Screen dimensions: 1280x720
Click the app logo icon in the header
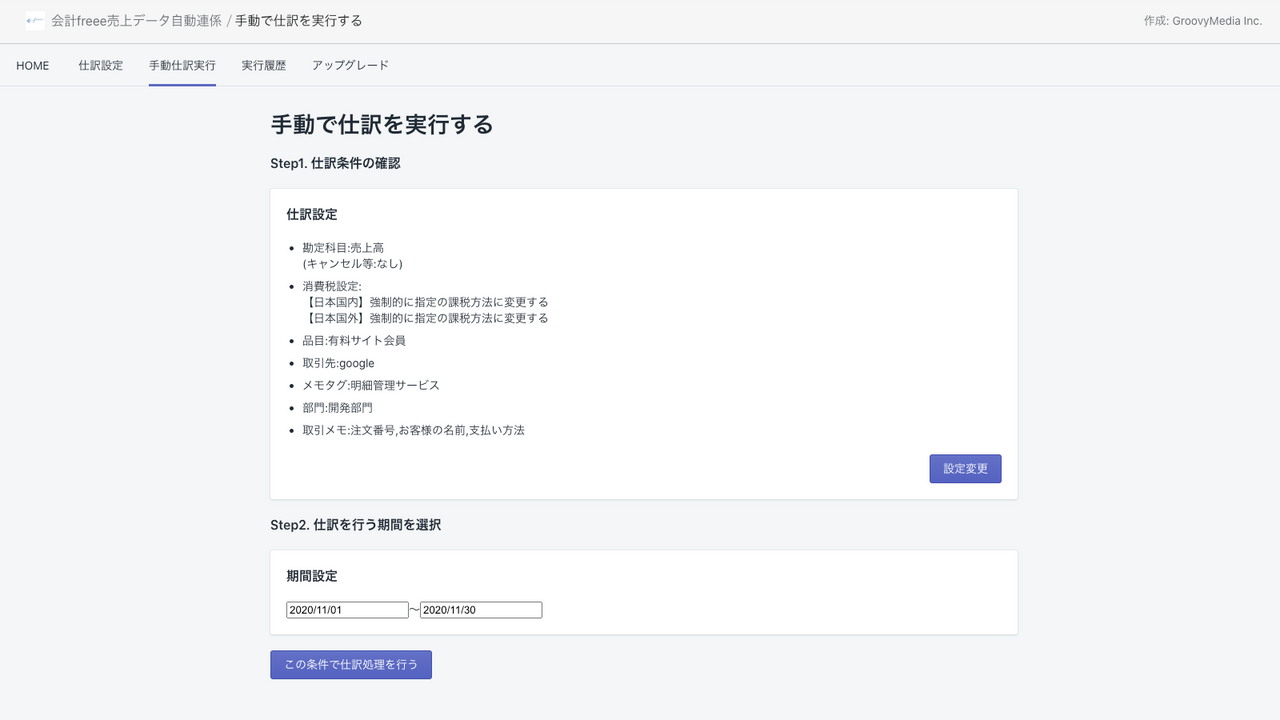tap(35, 19)
